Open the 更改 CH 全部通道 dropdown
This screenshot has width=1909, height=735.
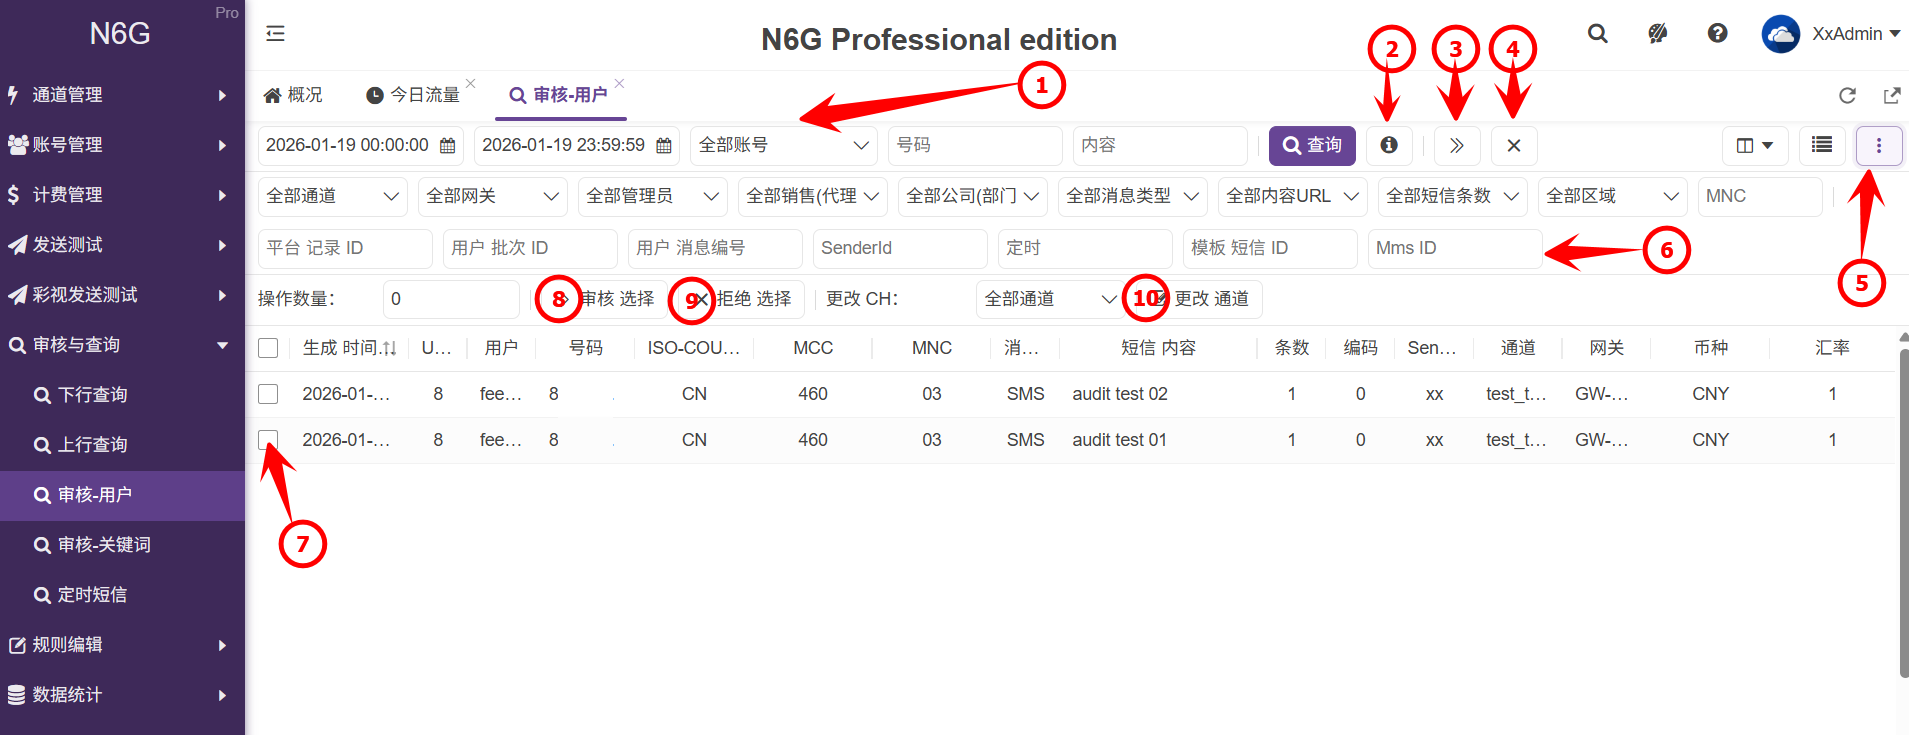(1051, 299)
